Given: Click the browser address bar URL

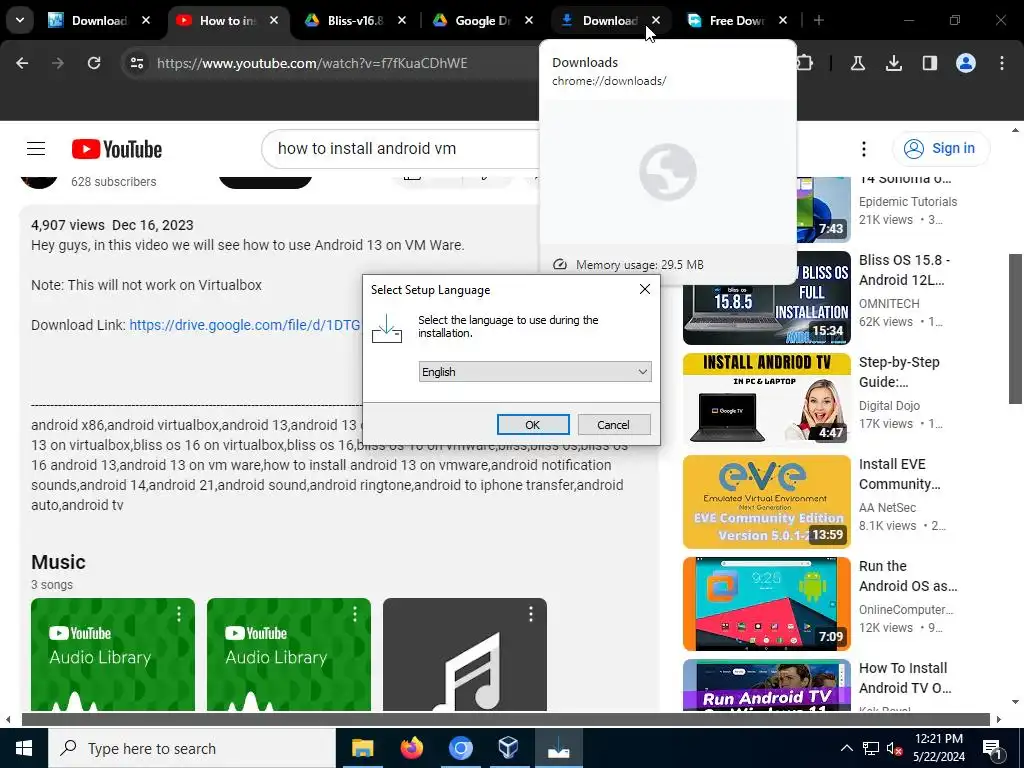Looking at the screenshot, I should 312,63.
